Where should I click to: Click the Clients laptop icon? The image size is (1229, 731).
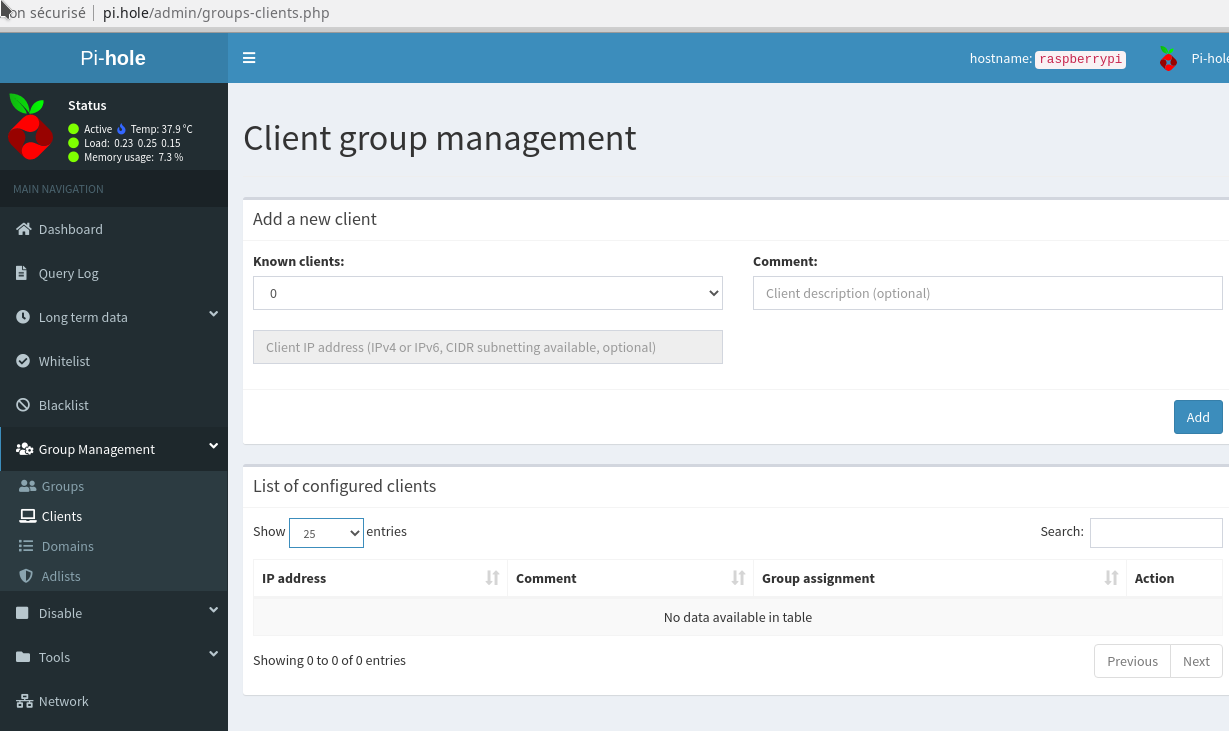coord(28,516)
